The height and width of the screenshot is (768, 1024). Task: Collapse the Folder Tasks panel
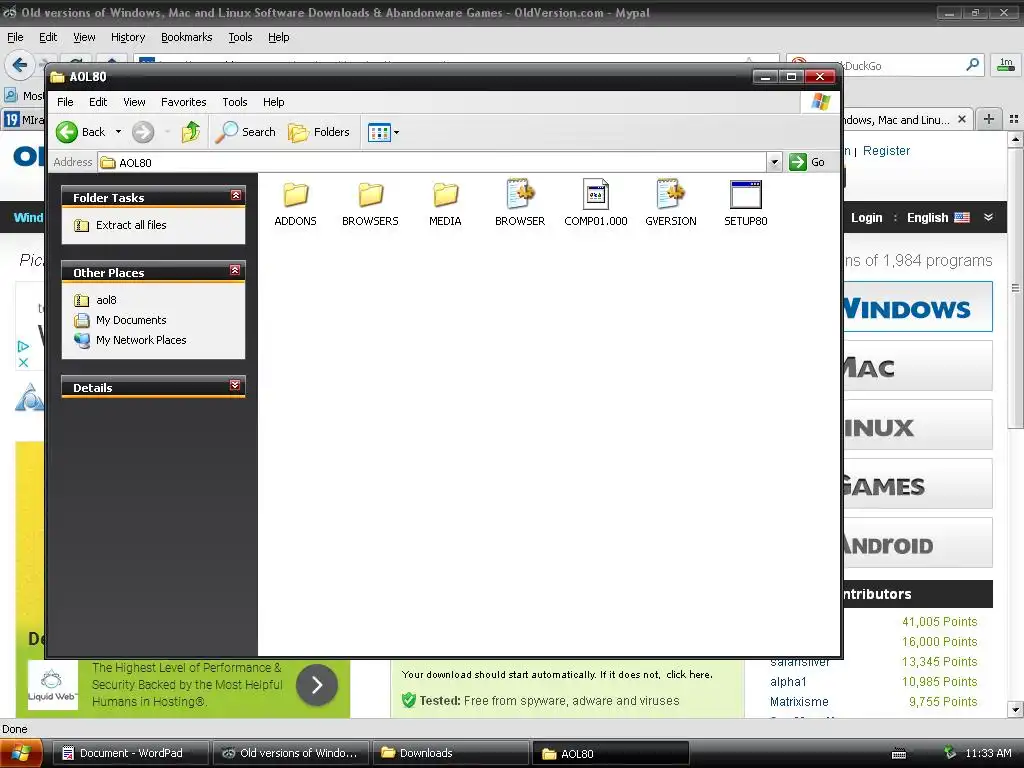point(236,195)
